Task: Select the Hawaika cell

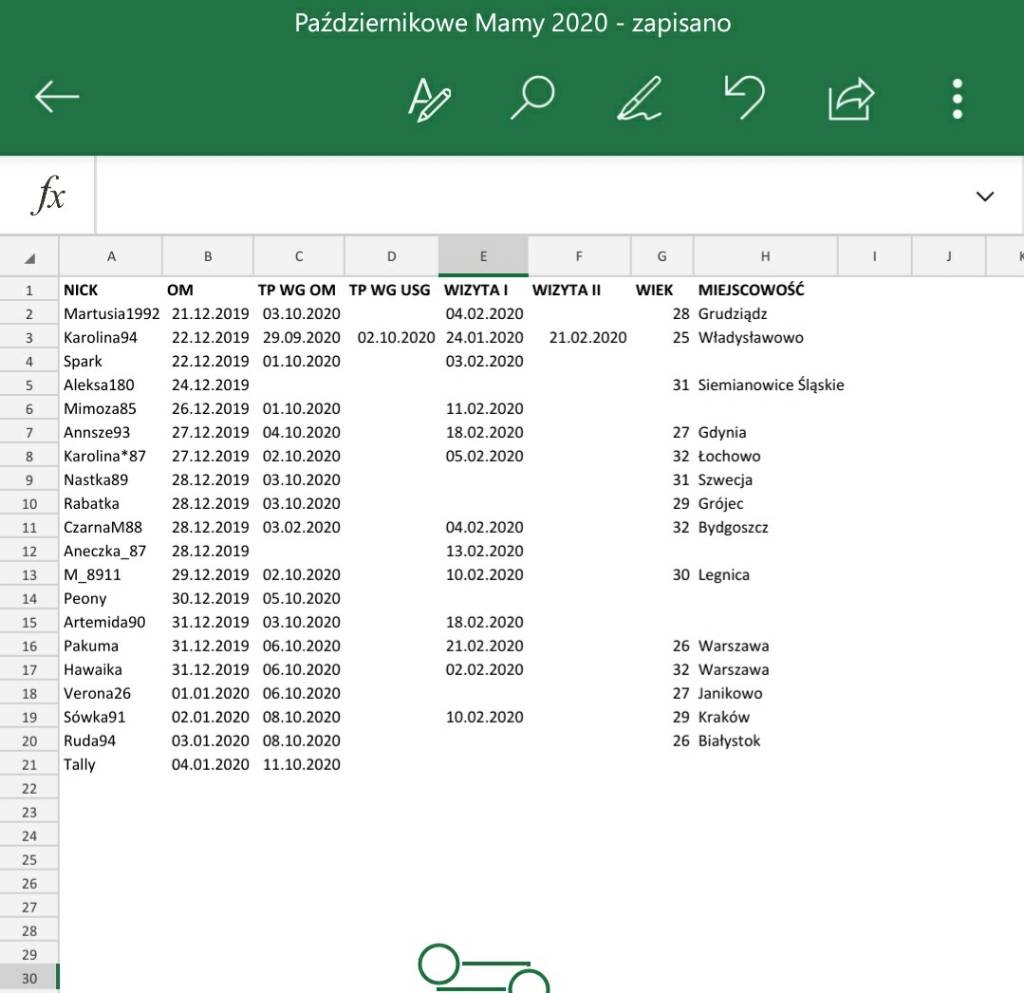Action: pyautogui.click(x=111, y=669)
